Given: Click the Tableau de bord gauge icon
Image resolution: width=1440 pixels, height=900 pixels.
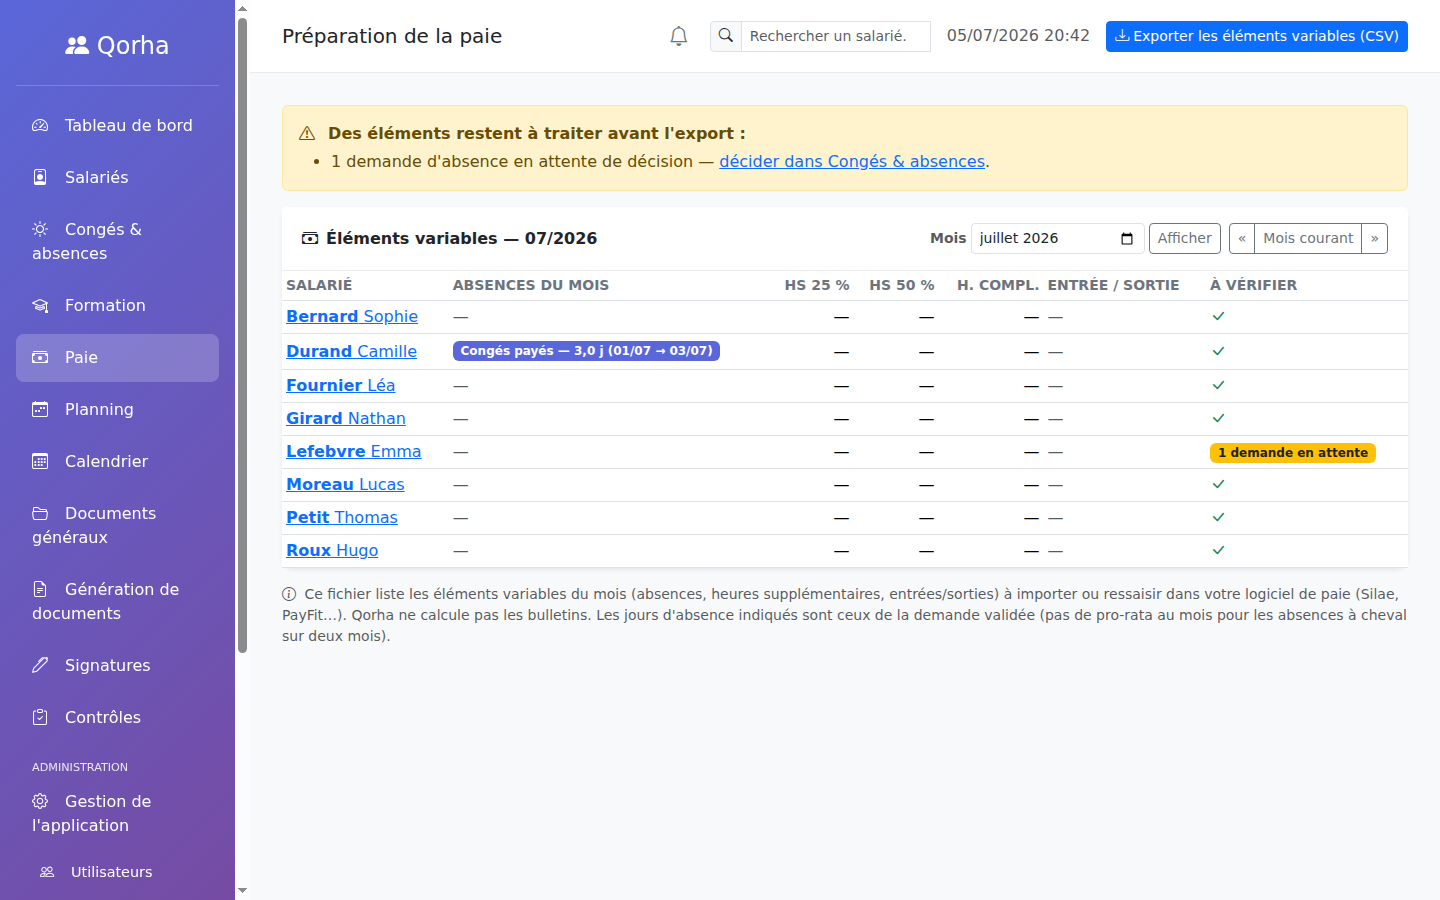Looking at the screenshot, I should coord(40,125).
